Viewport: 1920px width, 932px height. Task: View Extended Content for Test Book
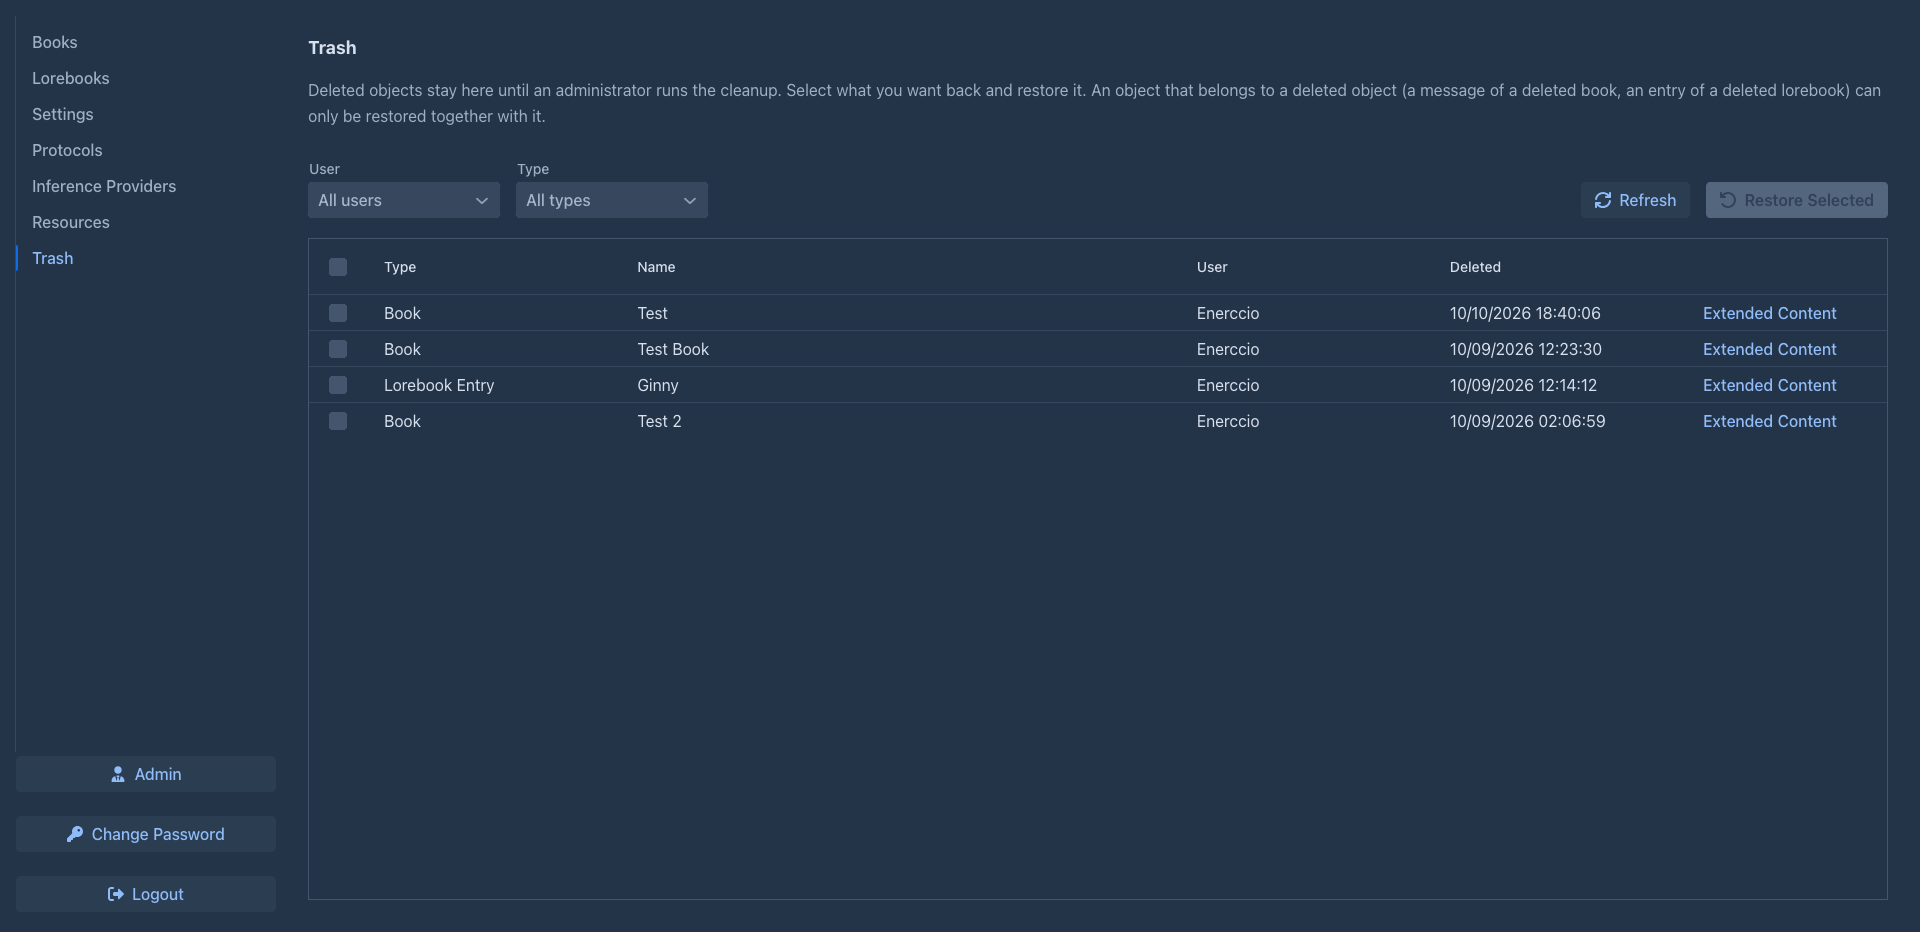pos(1770,349)
